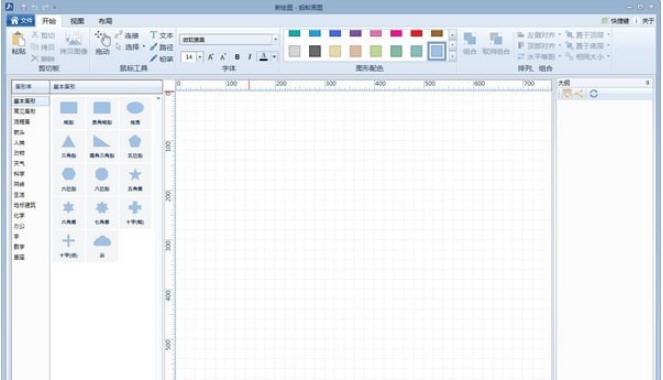Pick the brown color swatch
The width and height of the screenshot is (663, 380).
(x=437, y=33)
